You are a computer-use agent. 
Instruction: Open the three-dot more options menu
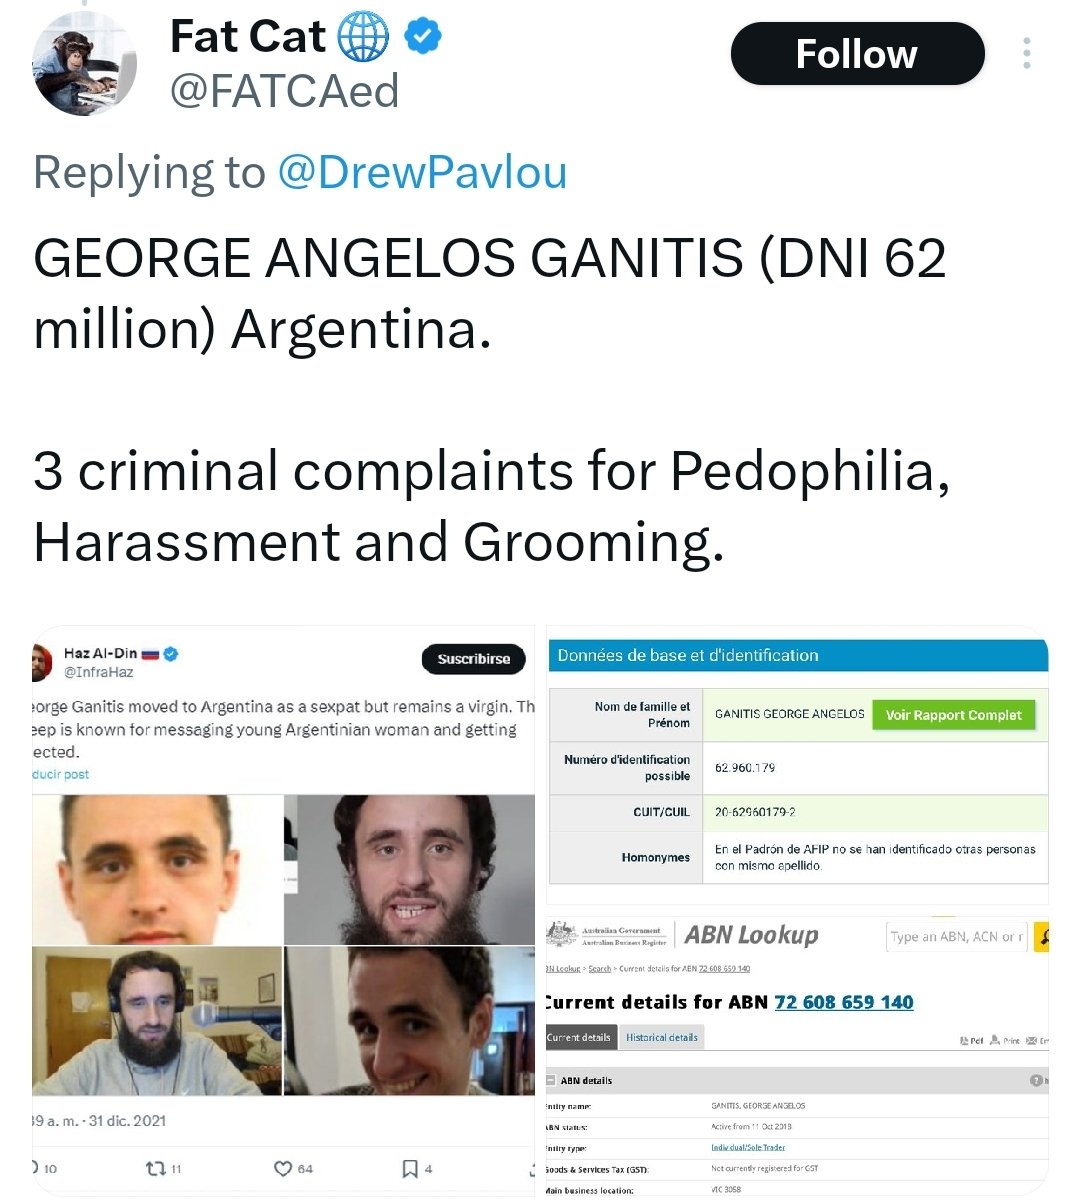[x=1027, y=54]
